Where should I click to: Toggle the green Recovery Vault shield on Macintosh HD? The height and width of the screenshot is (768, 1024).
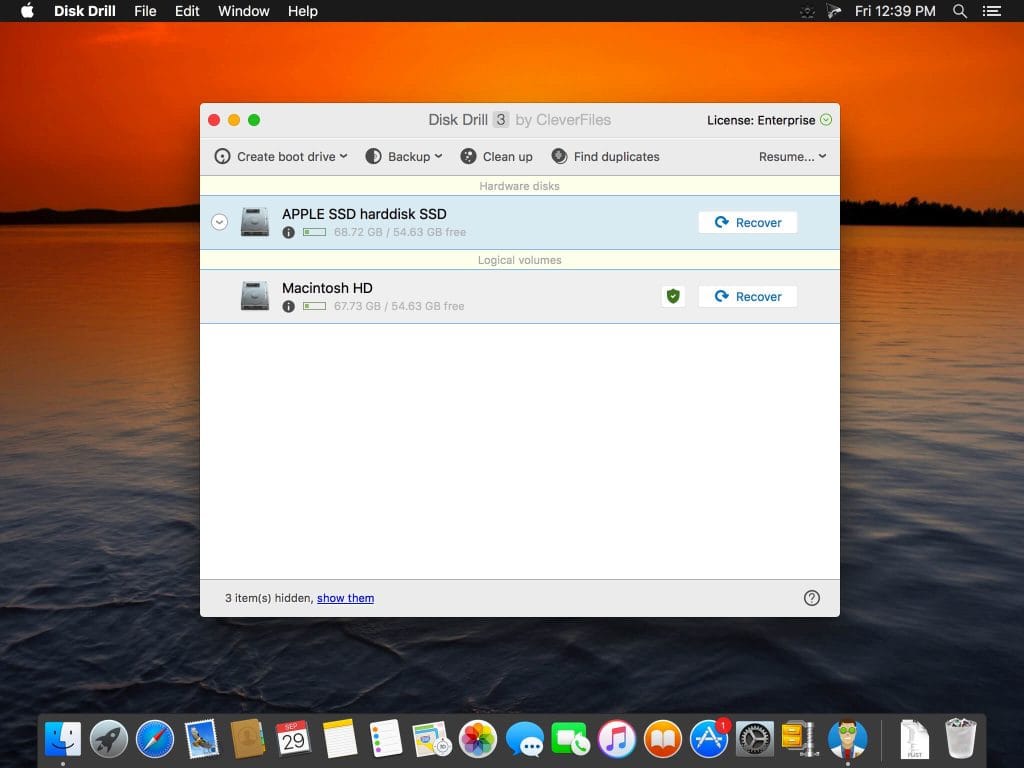click(671, 296)
